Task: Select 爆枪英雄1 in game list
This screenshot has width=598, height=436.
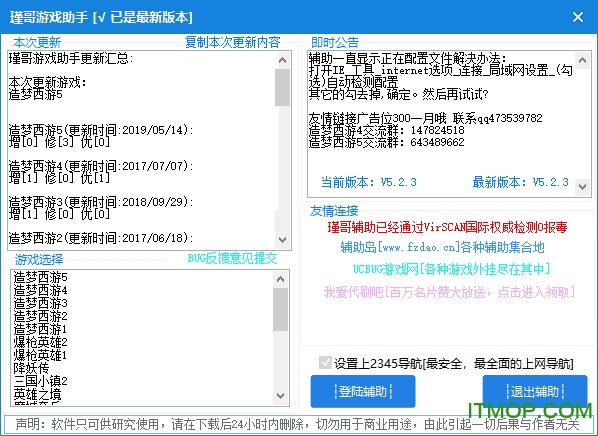Action: tap(40, 355)
